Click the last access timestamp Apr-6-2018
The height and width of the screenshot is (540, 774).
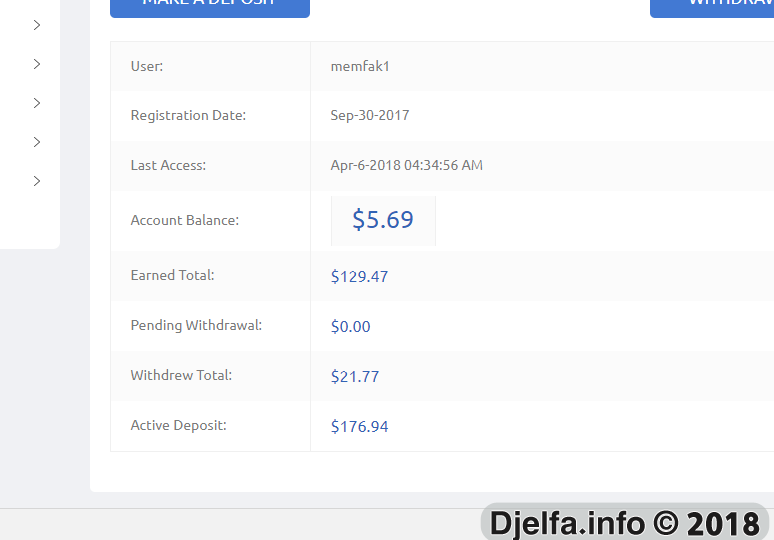[x=406, y=165]
